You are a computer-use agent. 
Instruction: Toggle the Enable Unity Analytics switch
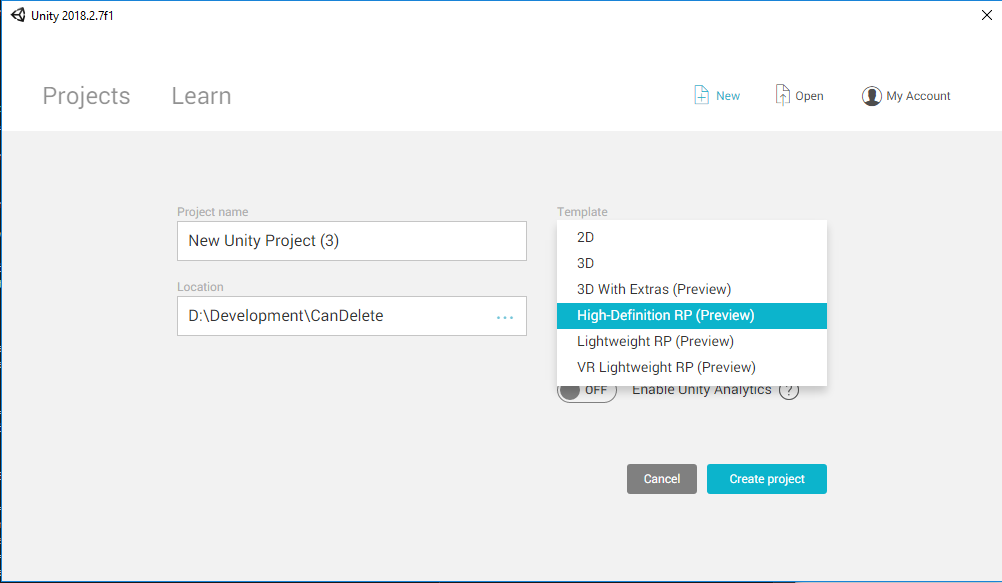587,390
